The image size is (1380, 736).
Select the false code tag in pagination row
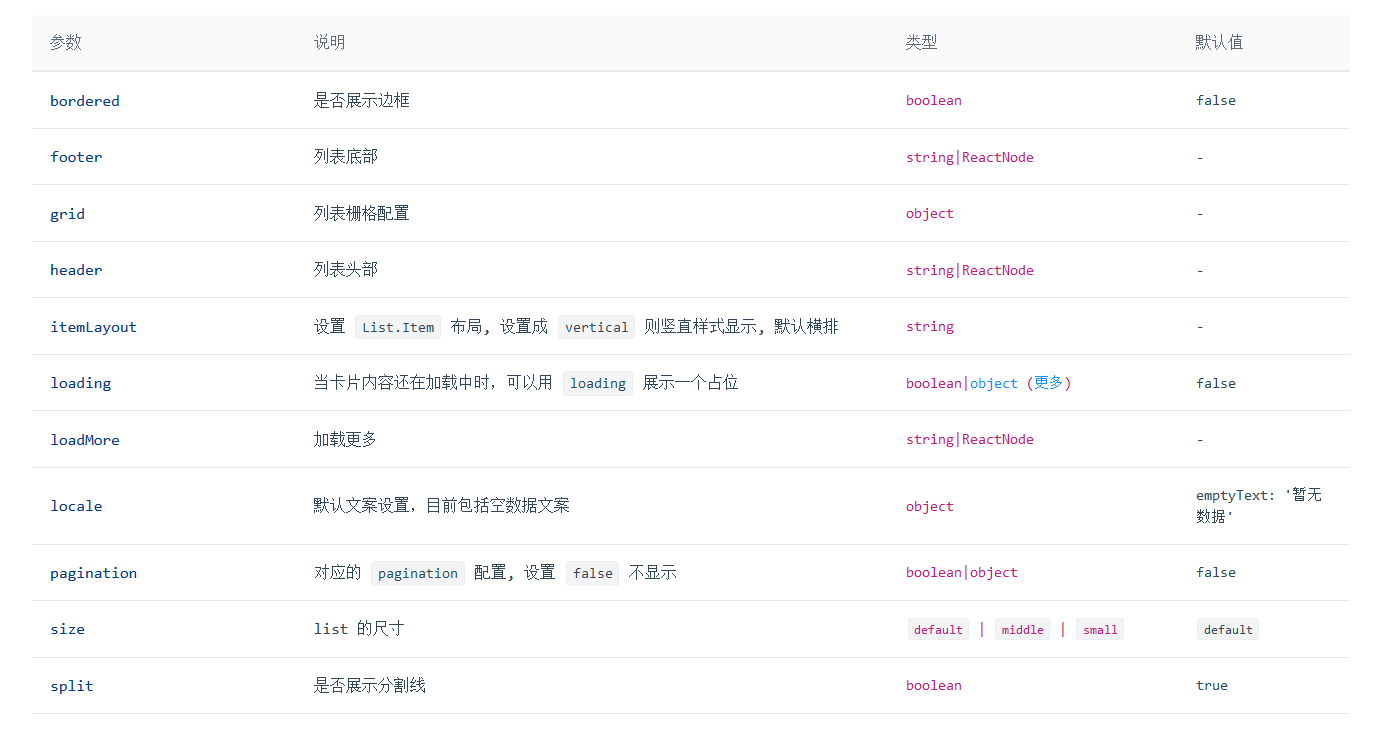592,572
